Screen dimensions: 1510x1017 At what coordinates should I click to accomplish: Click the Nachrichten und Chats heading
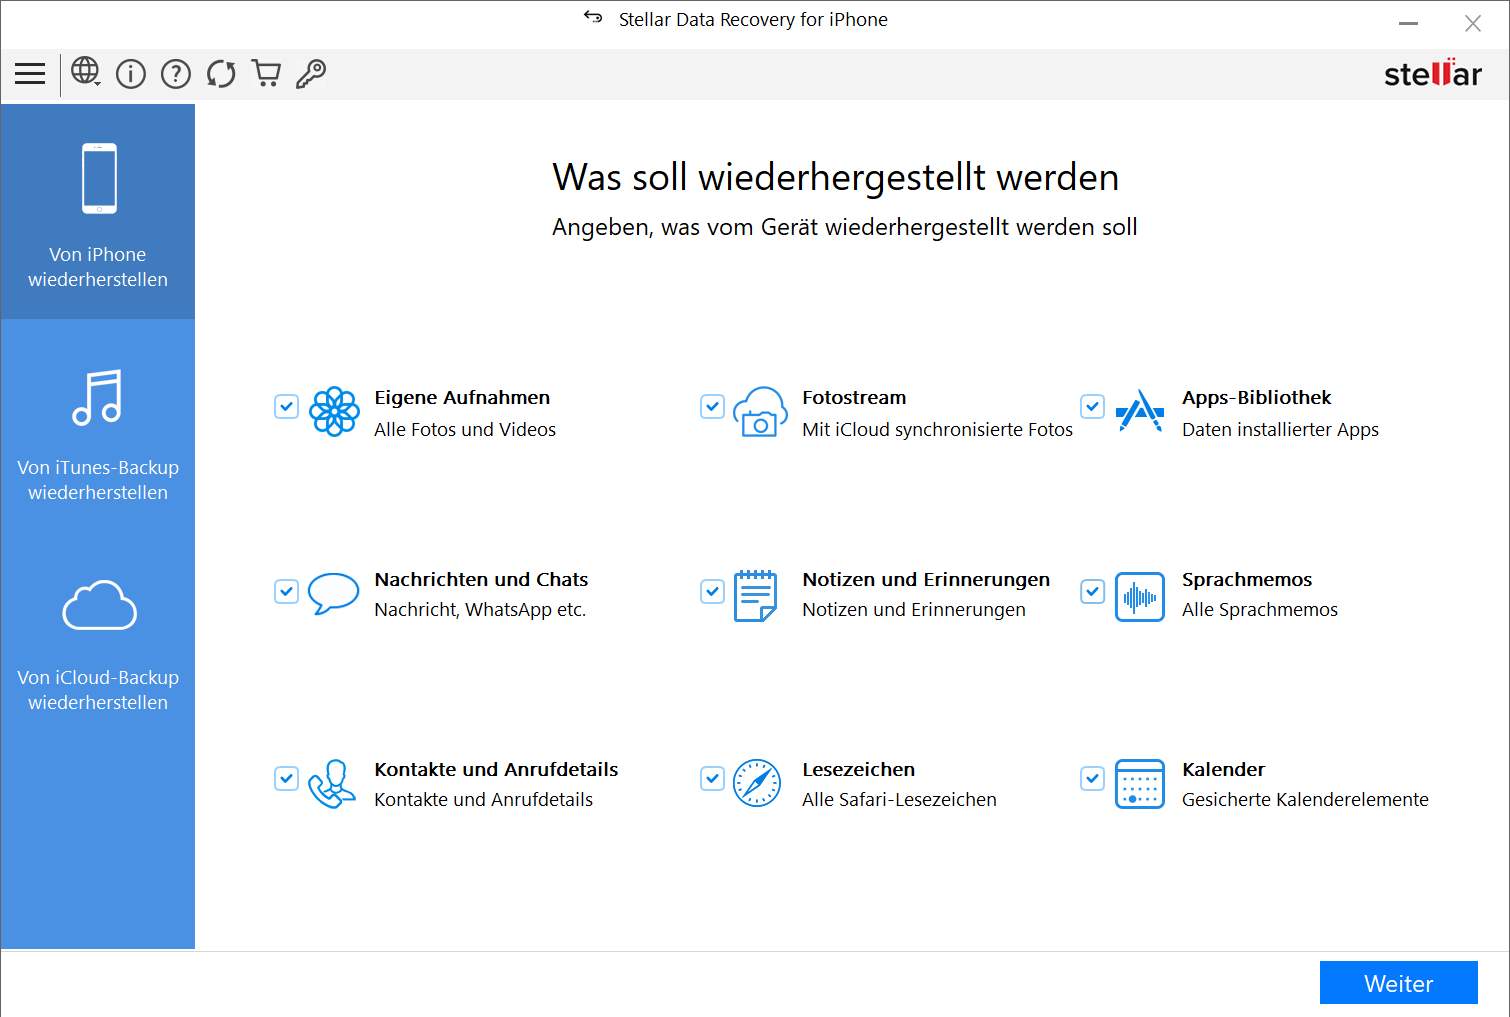pos(481,579)
